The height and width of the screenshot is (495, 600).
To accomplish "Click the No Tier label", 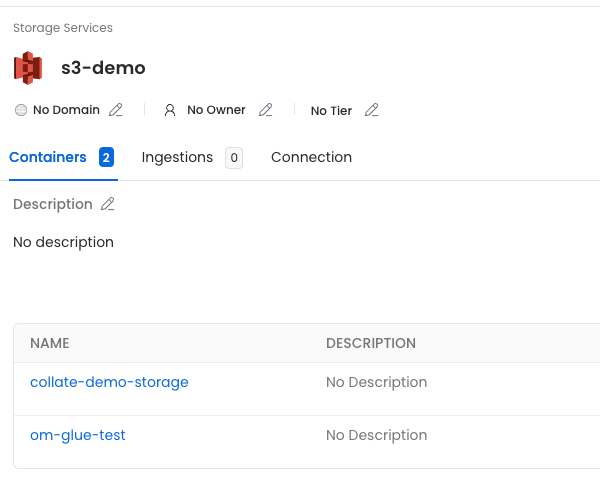I will tap(331, 111).
